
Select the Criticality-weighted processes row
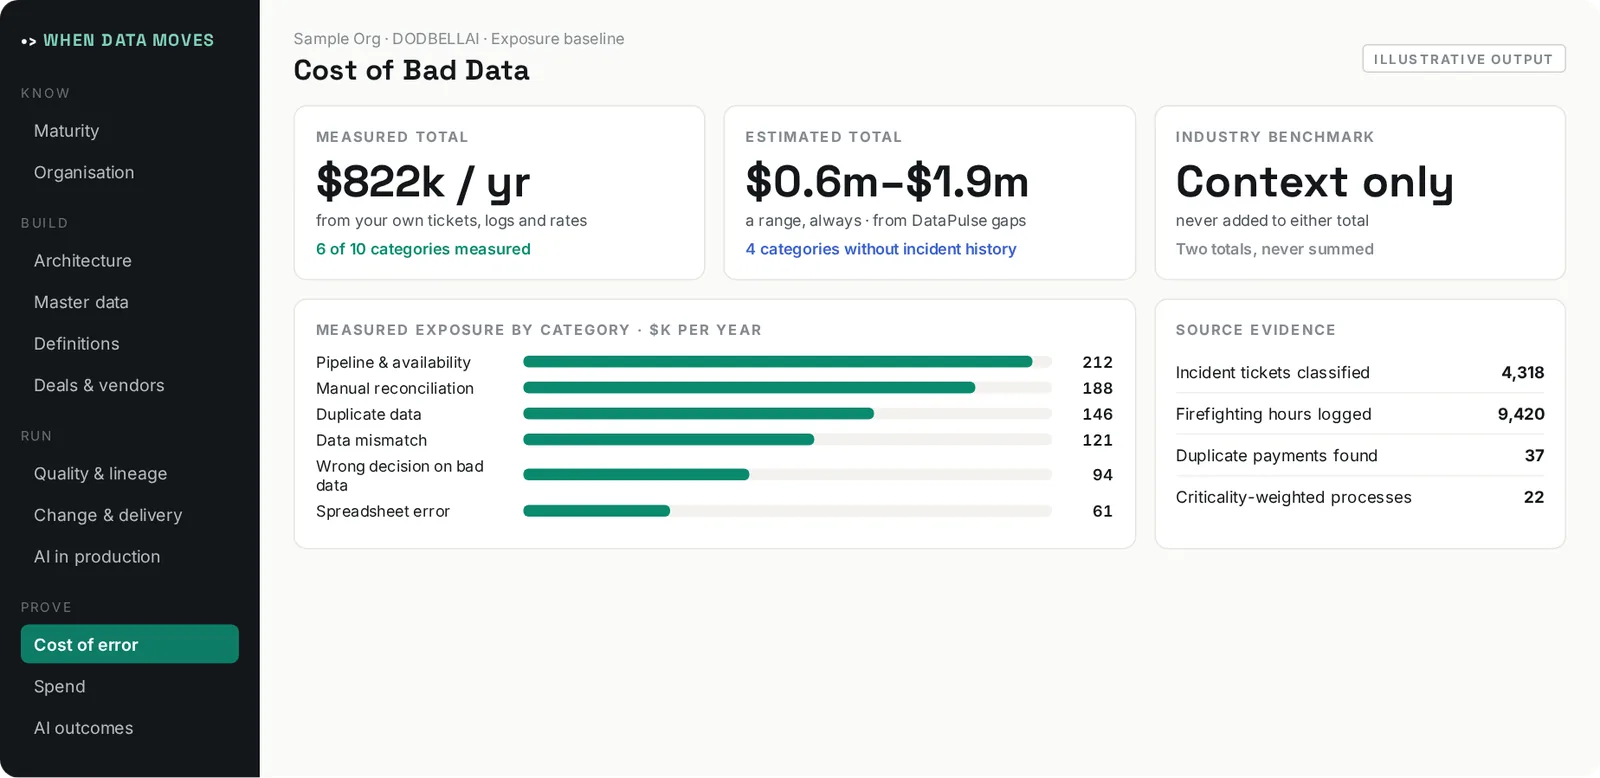coord(1360,497)
